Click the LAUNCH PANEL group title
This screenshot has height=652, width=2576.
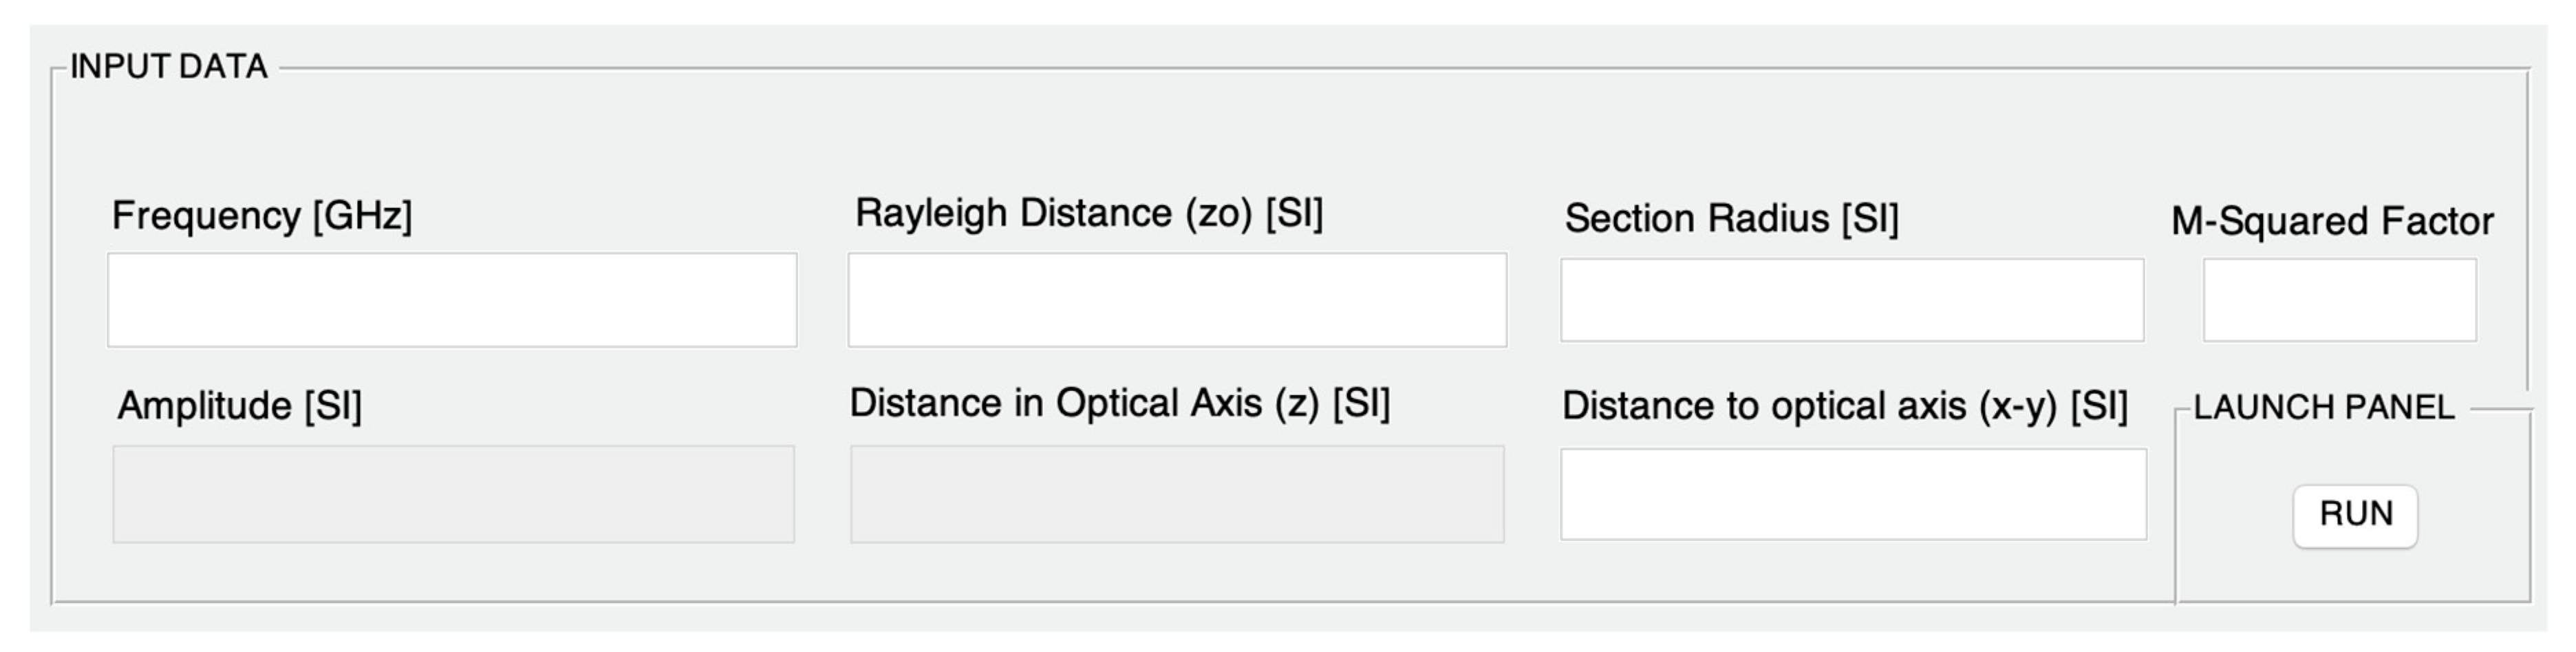coord(2323,408)
